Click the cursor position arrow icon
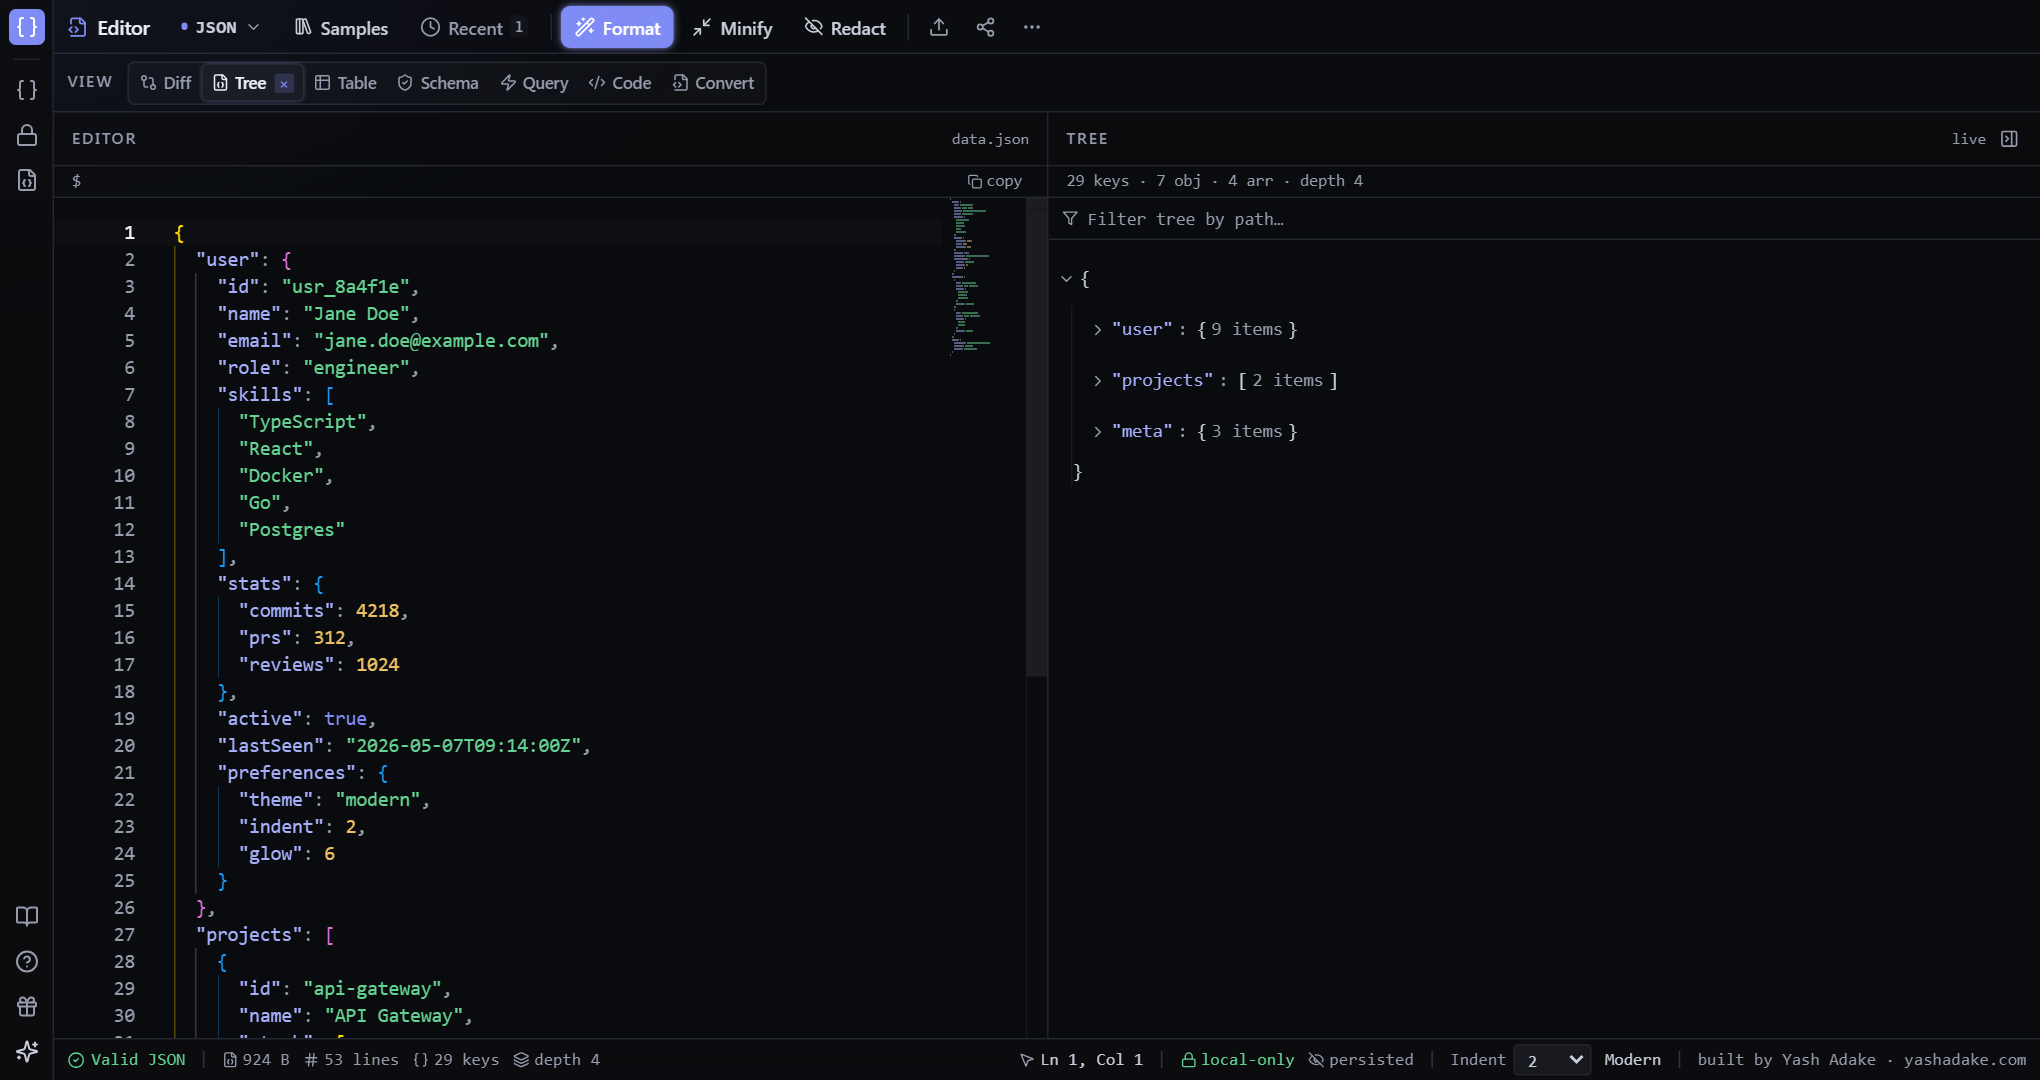This screenshot has height=1080, width=2040. 1026,1060
